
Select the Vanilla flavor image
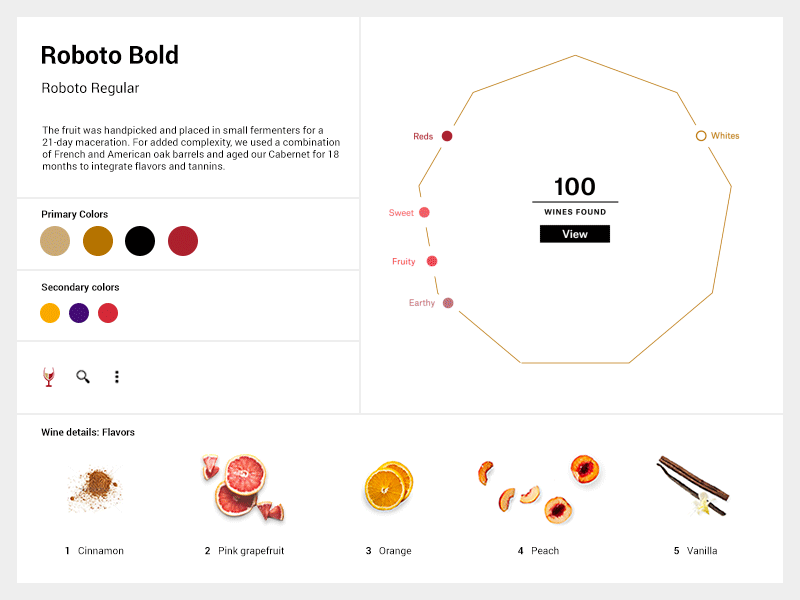click(x=694, y=487)
